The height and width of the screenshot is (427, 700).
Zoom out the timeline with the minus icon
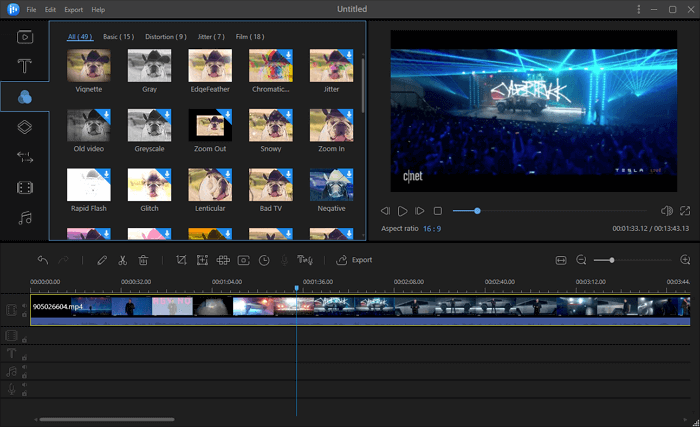coord(581,260)
